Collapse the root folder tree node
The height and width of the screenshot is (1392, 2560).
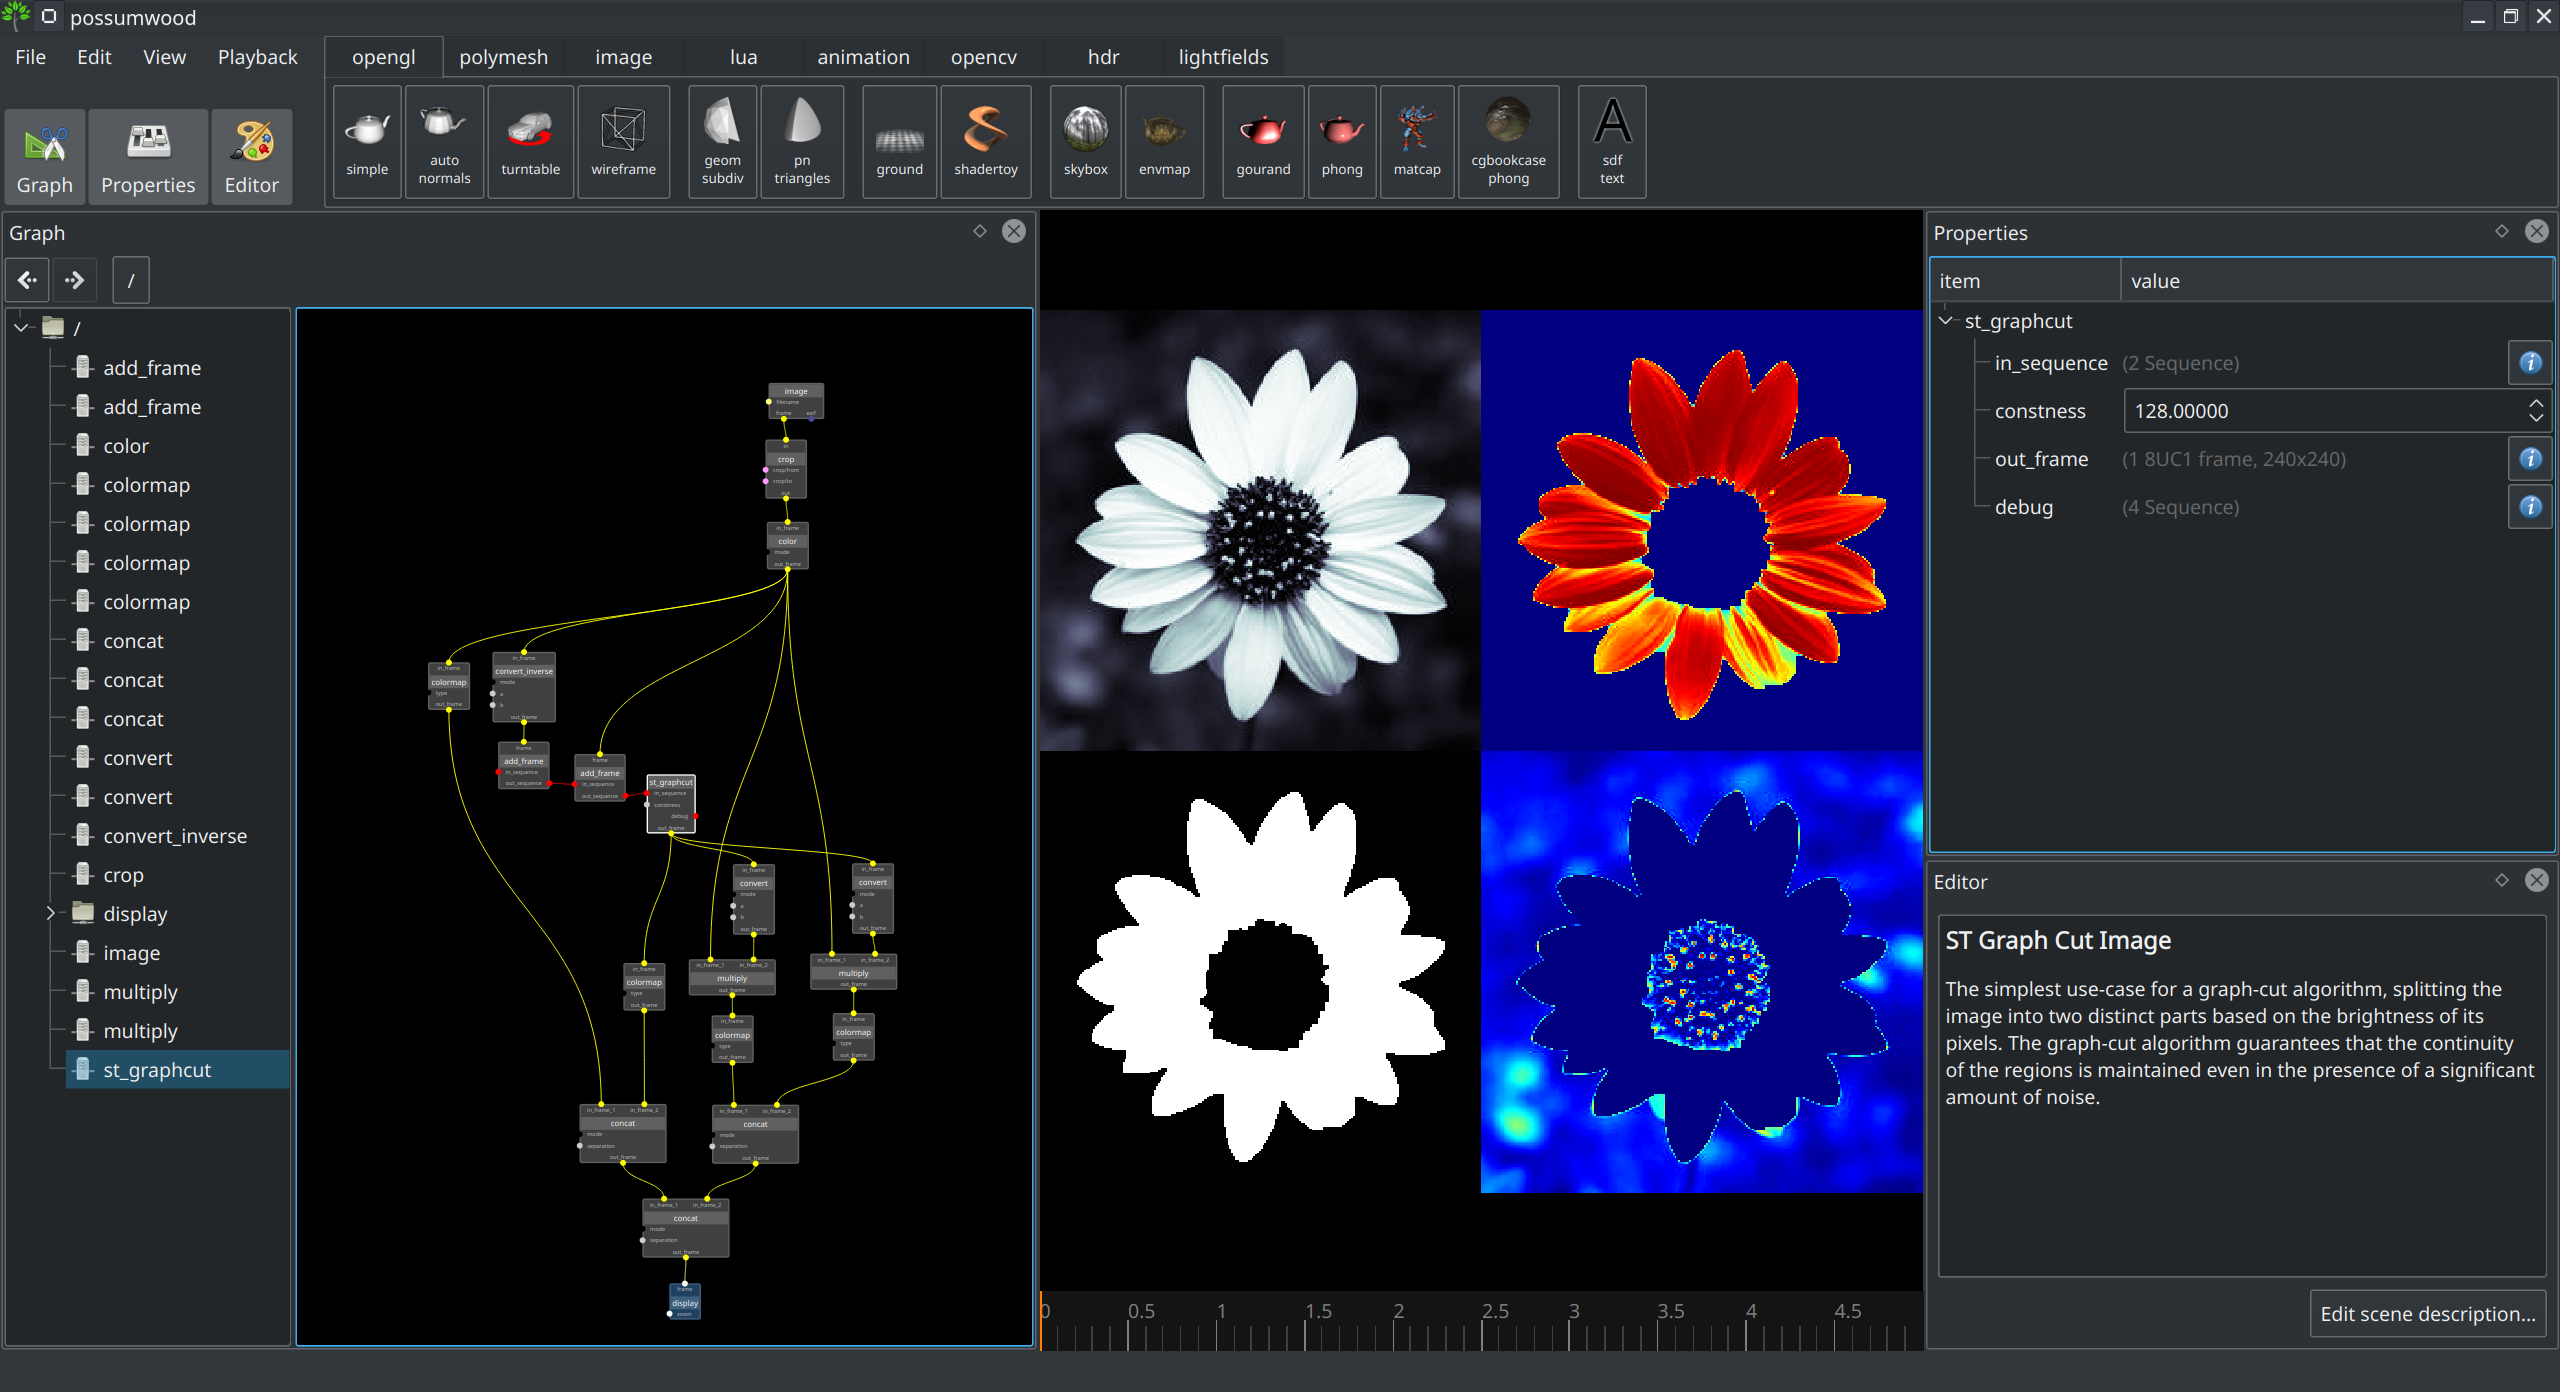(21, 327)
